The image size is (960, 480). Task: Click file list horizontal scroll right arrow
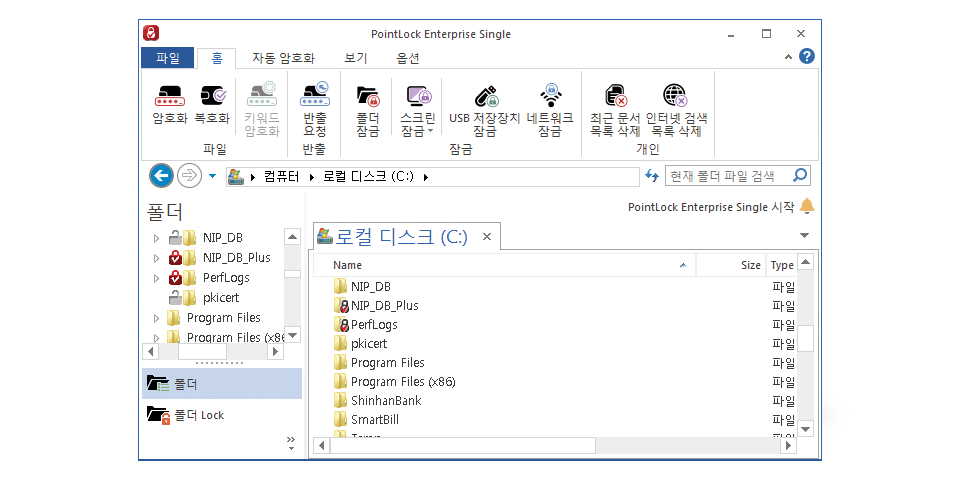[789, 446]
